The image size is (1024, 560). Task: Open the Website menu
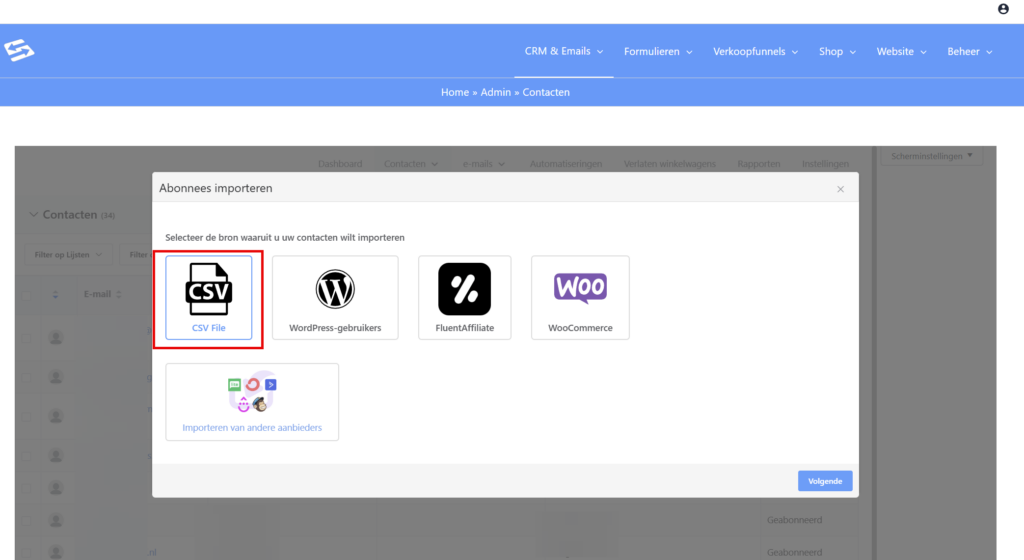[901, 51]
